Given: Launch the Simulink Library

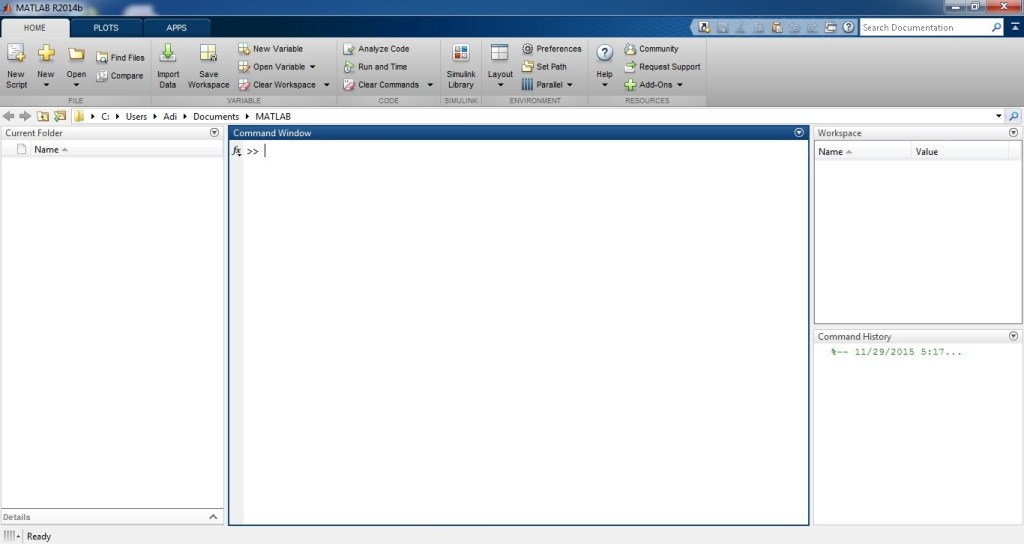Looking at the screenshot, I should tap(461, 55).
